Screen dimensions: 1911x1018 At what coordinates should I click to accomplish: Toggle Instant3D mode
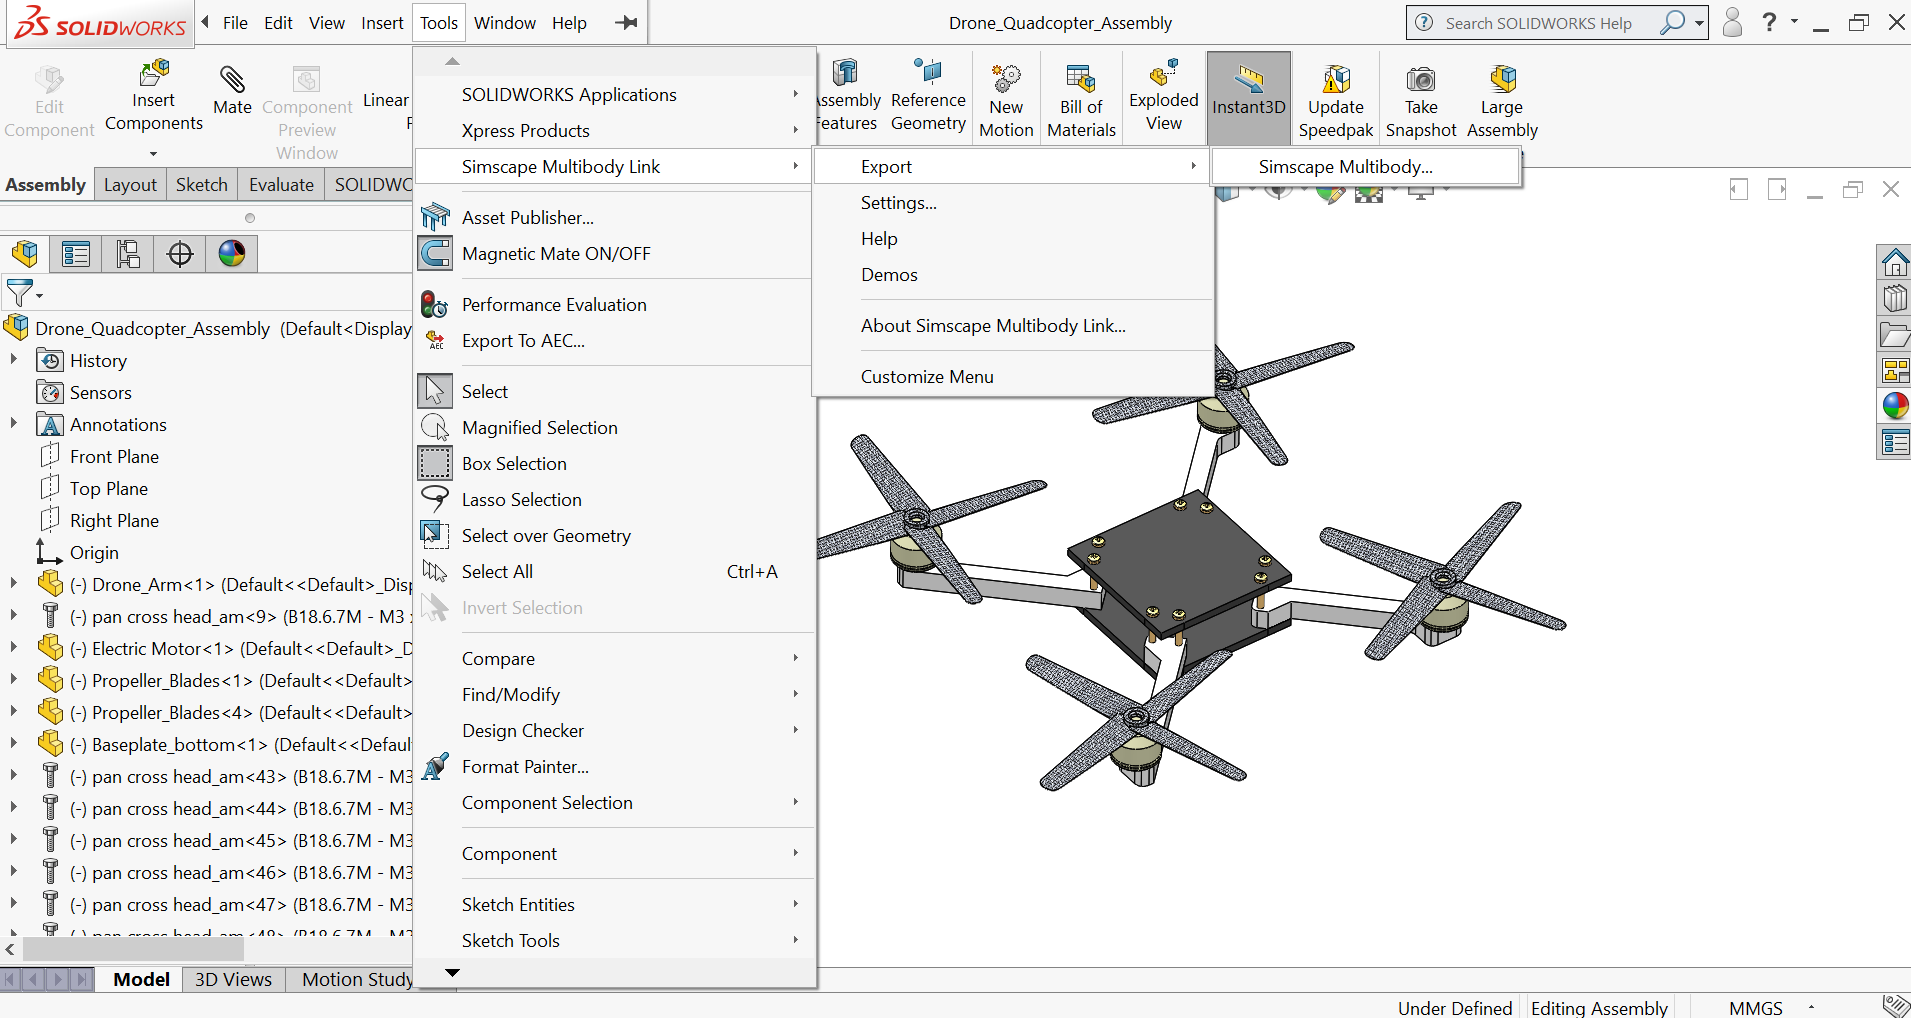(1248, 98)
